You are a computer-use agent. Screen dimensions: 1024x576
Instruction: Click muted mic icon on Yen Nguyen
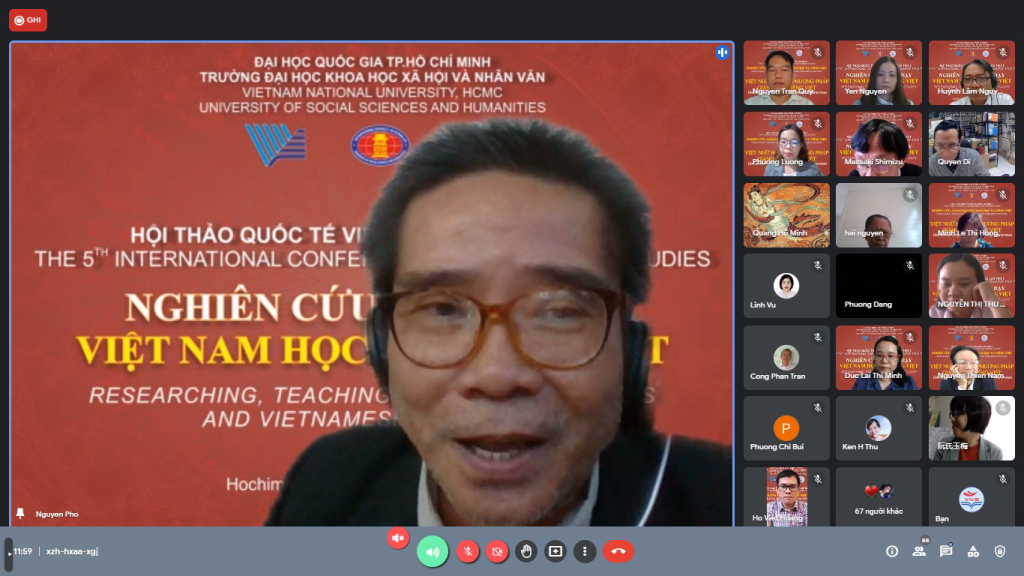tap(910, 52)
